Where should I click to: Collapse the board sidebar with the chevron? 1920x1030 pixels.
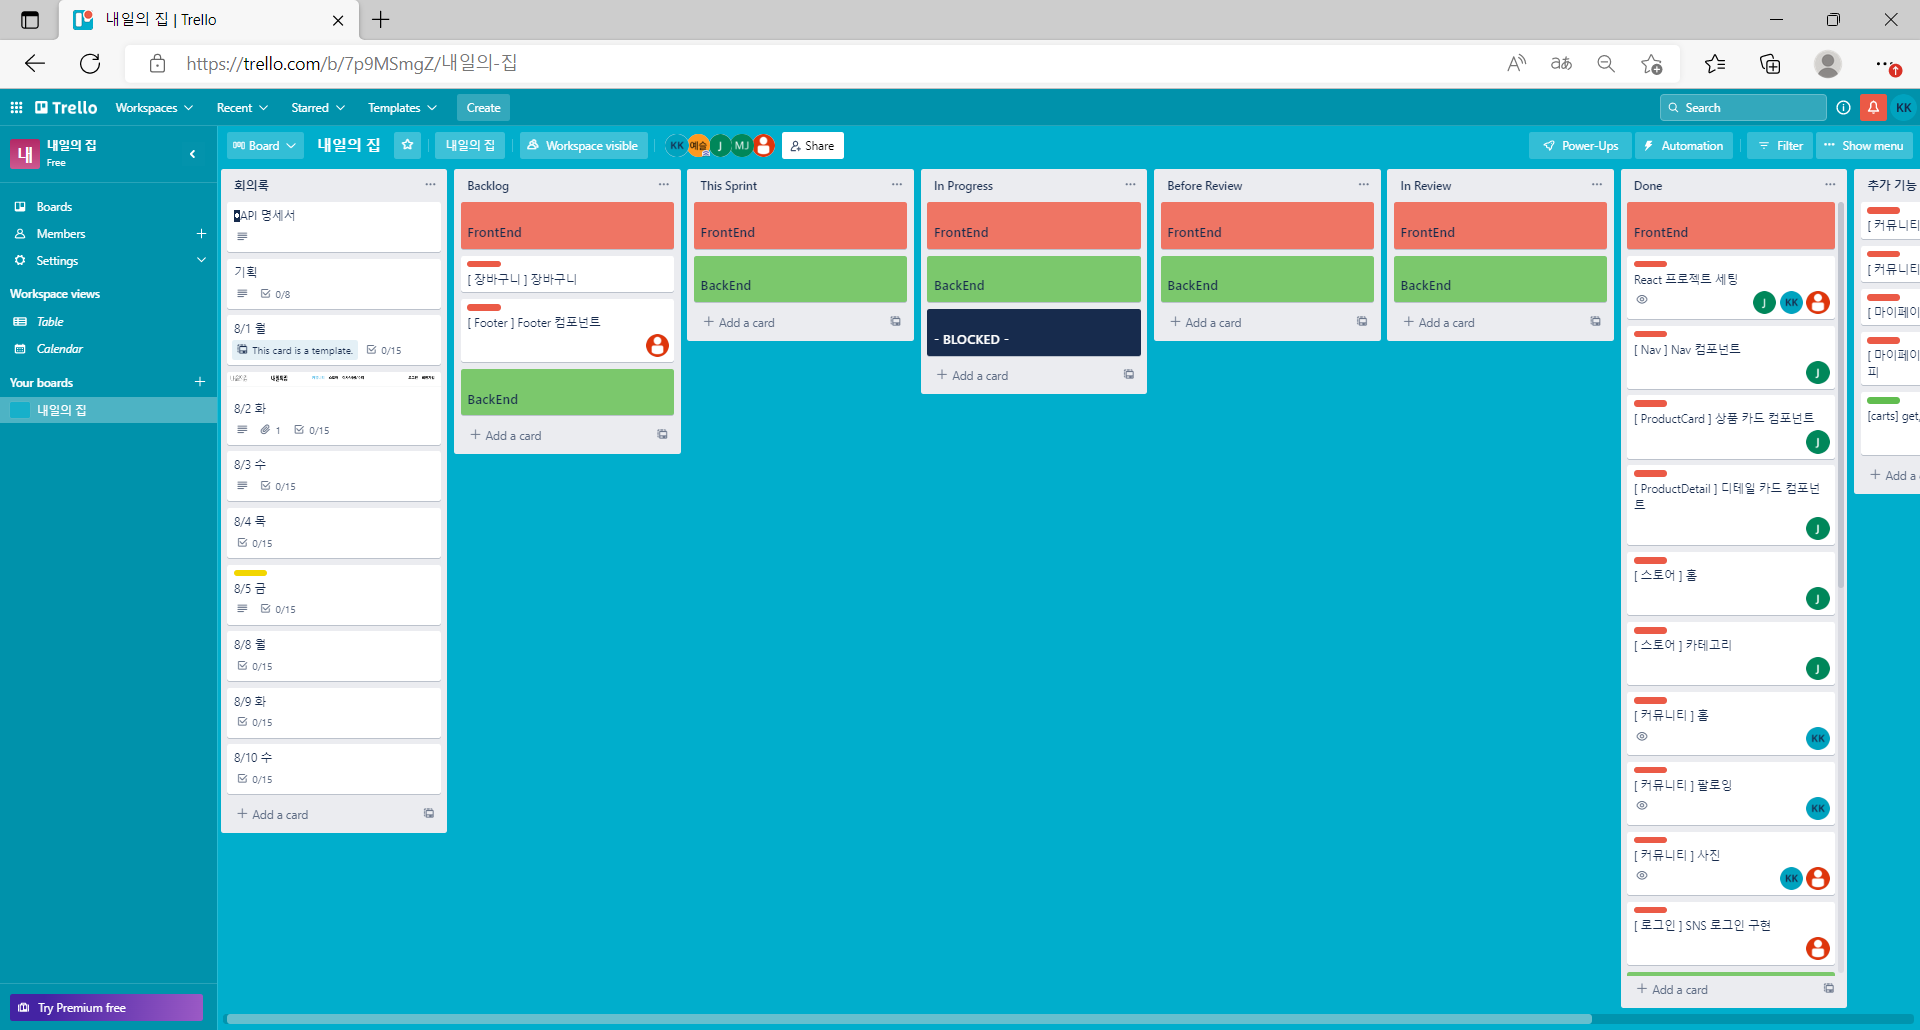pyautogui.click(x=193, y=154)
